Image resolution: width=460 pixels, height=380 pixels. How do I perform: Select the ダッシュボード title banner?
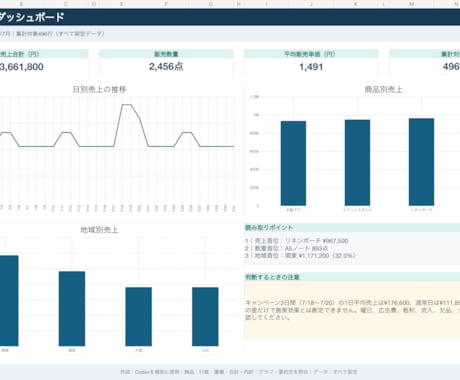pos(230,17)
